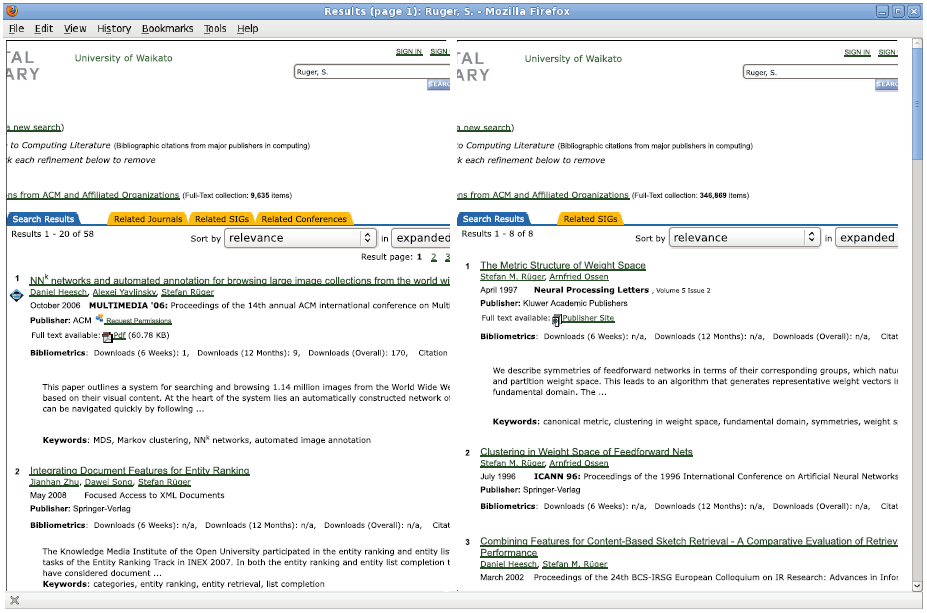Click author Jianhan Zhu
The height and width of the screenshot is (613, 927).
(x=54, y=482)
